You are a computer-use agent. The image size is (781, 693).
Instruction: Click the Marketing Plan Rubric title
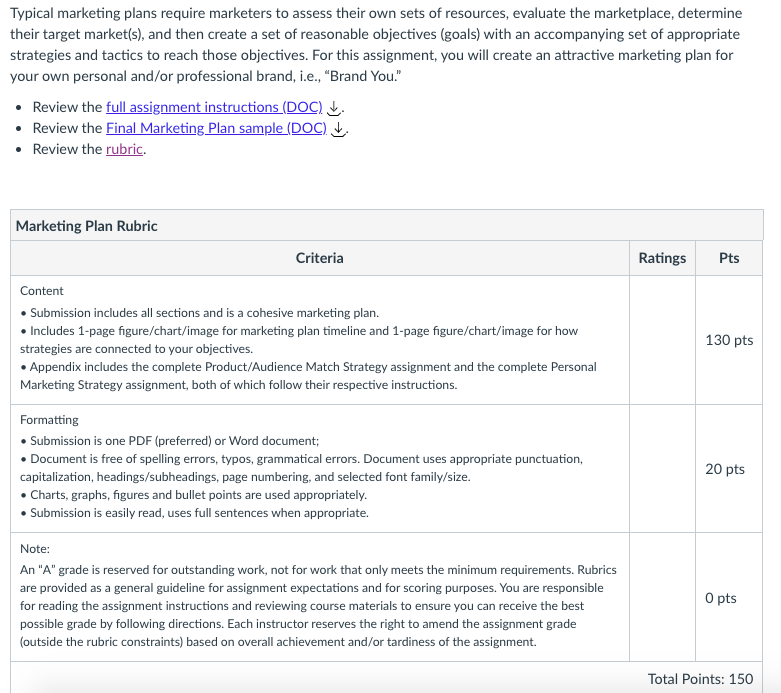(x=87, y=226)
